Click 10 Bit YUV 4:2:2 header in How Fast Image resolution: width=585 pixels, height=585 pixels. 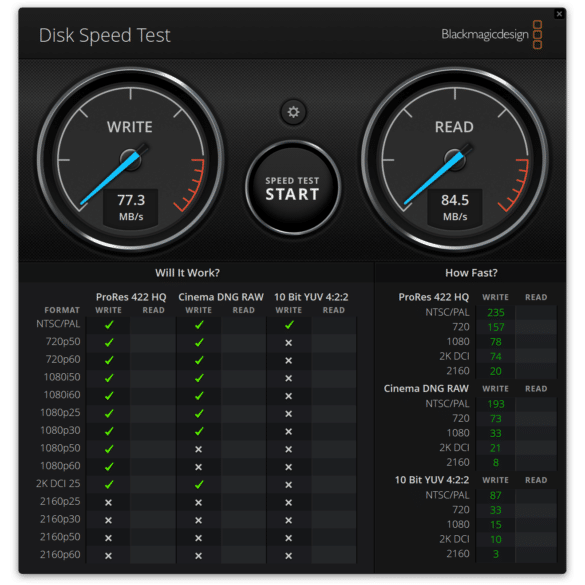point(432,480)
